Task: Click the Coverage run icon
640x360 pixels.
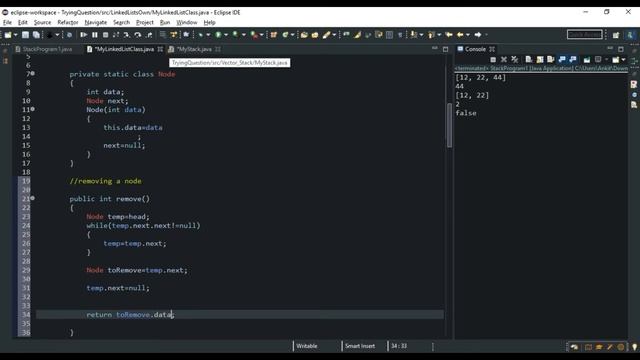Action: tap(236, 35)
